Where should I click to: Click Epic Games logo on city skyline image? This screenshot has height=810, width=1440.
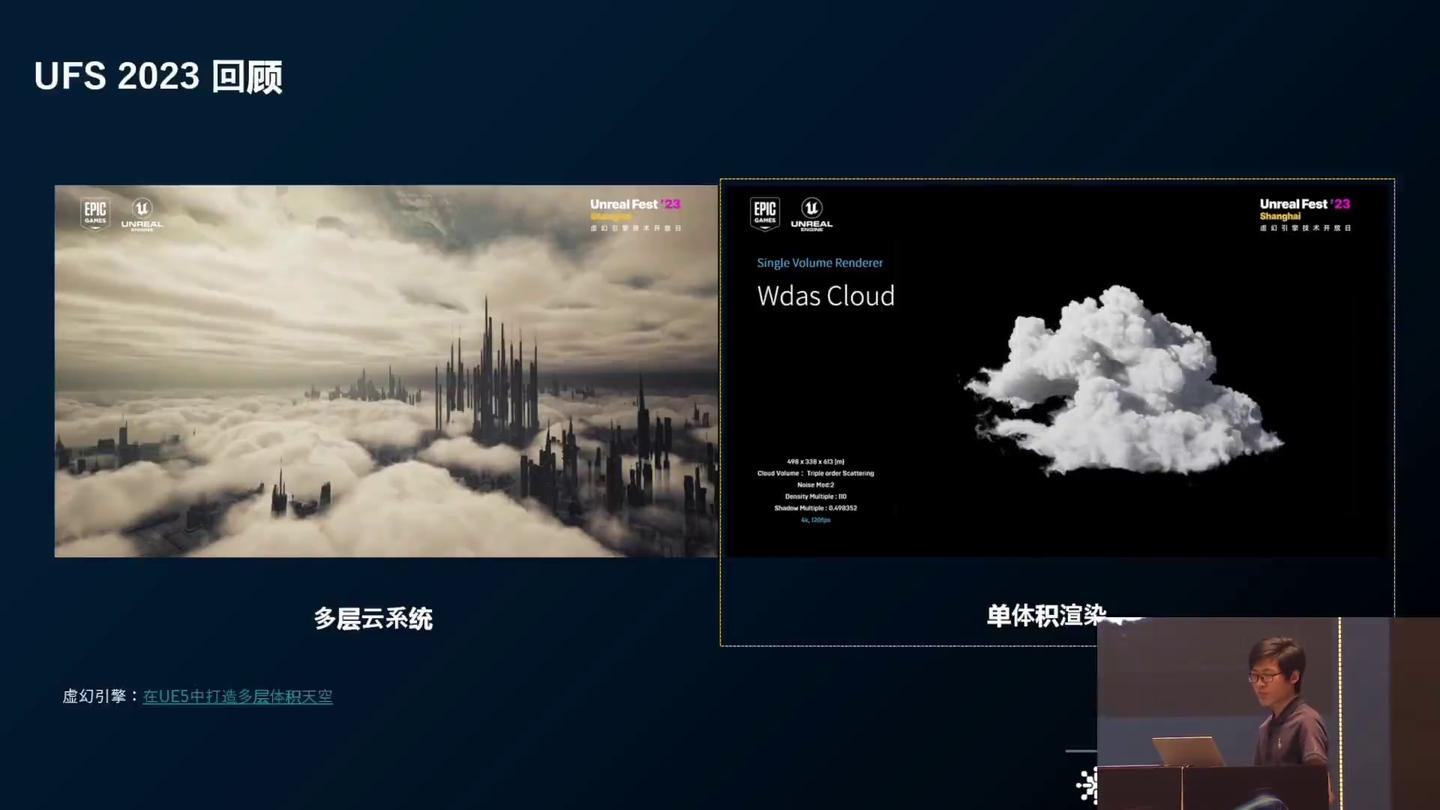(x=95, y=214)
